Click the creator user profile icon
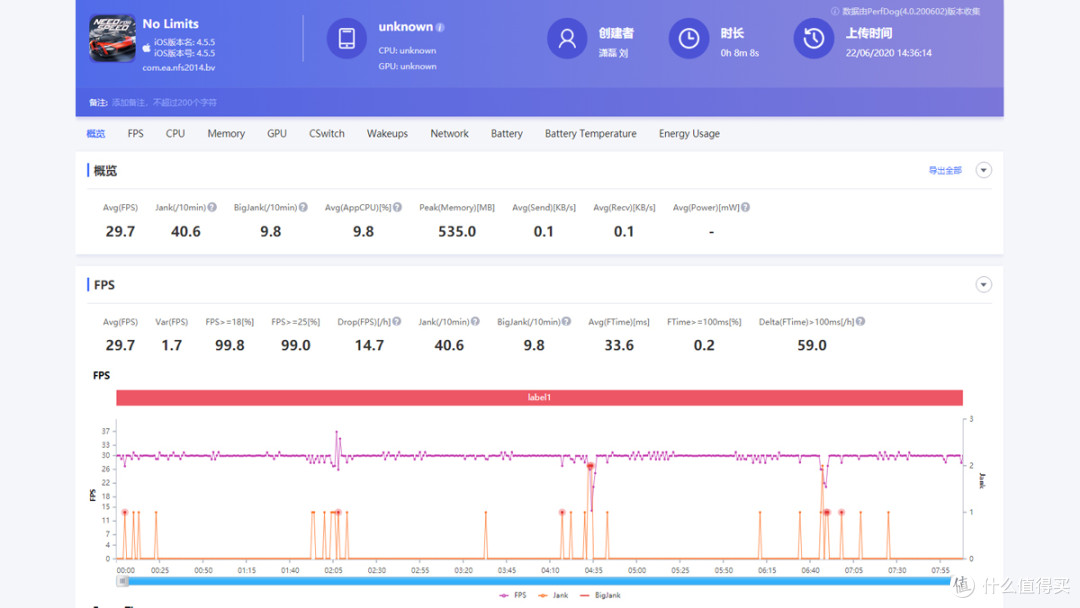Viewport: 1080px width, 608px height. point(567,39)
